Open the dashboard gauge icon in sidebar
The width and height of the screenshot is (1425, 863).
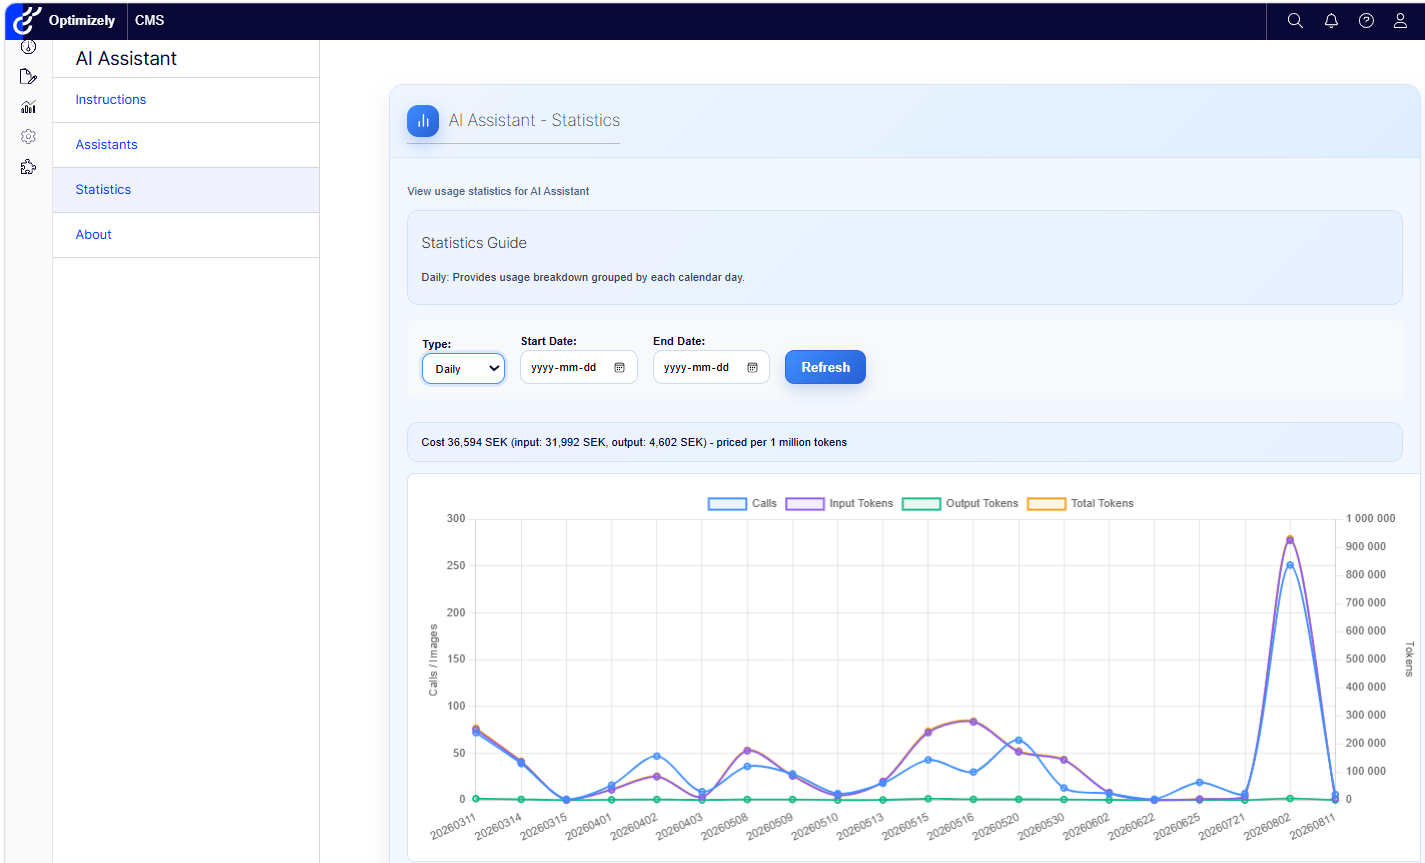pyautogui.click(x=28, y=47)
